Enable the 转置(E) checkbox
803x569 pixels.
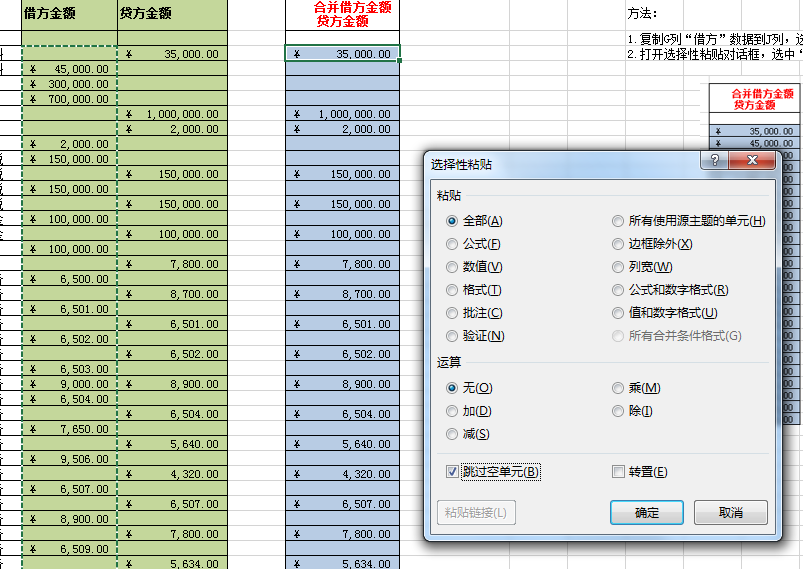(618, 472)
